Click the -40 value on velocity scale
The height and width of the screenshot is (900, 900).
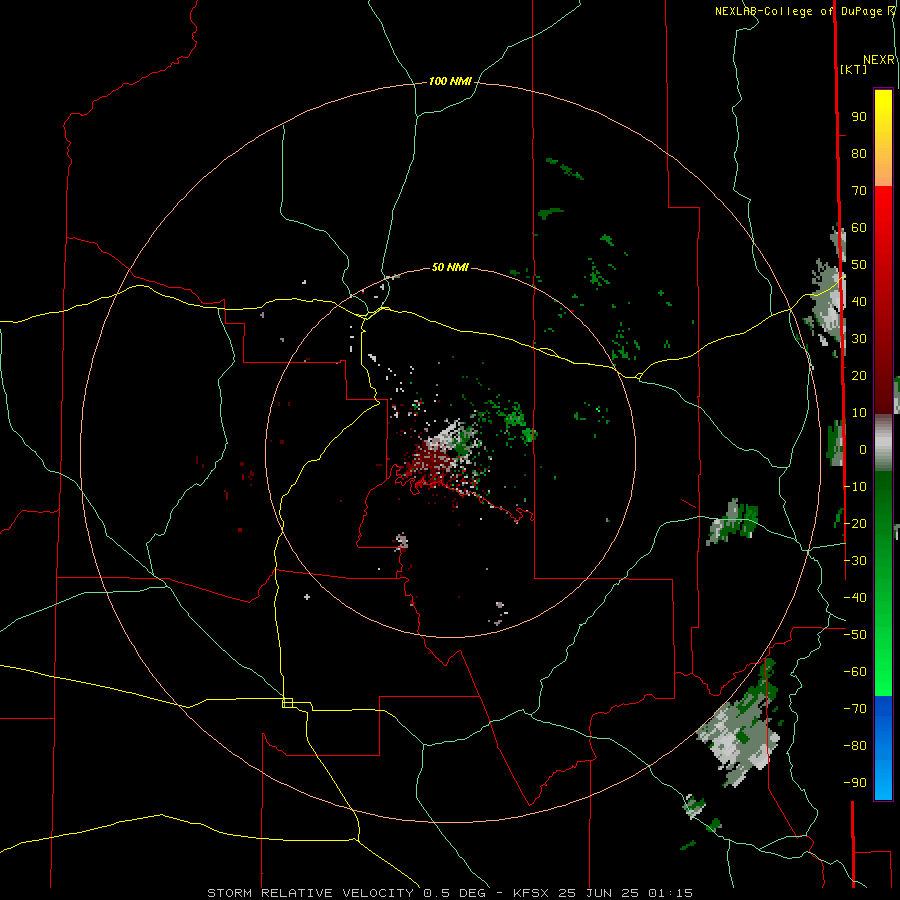pyautogui.click(x=855, y=598)
